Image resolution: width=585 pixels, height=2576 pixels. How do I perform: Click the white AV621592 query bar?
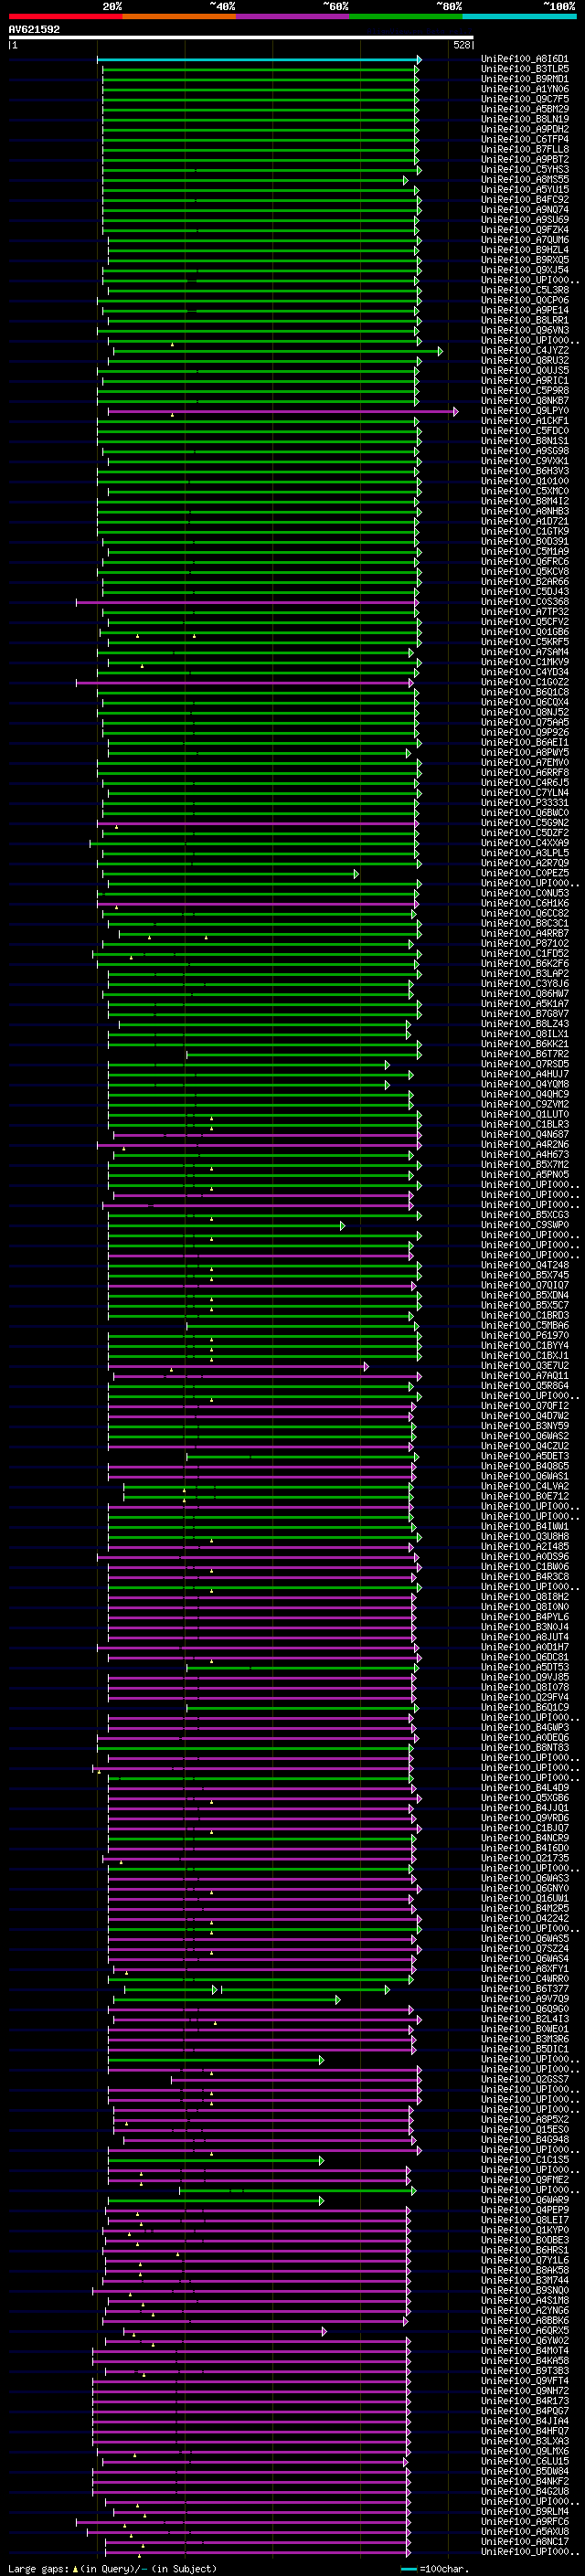pyautogui.click(x=241, y=38)
